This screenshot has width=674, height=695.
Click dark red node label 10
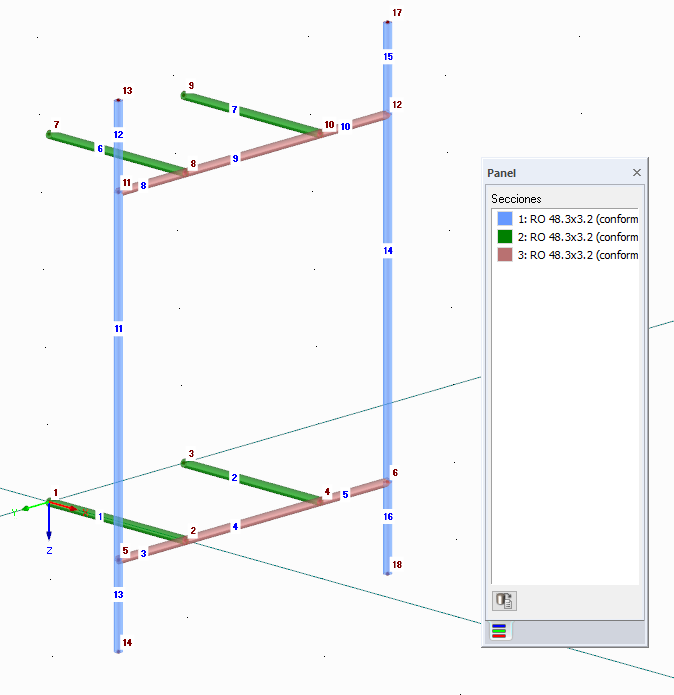tap(329, 125)
